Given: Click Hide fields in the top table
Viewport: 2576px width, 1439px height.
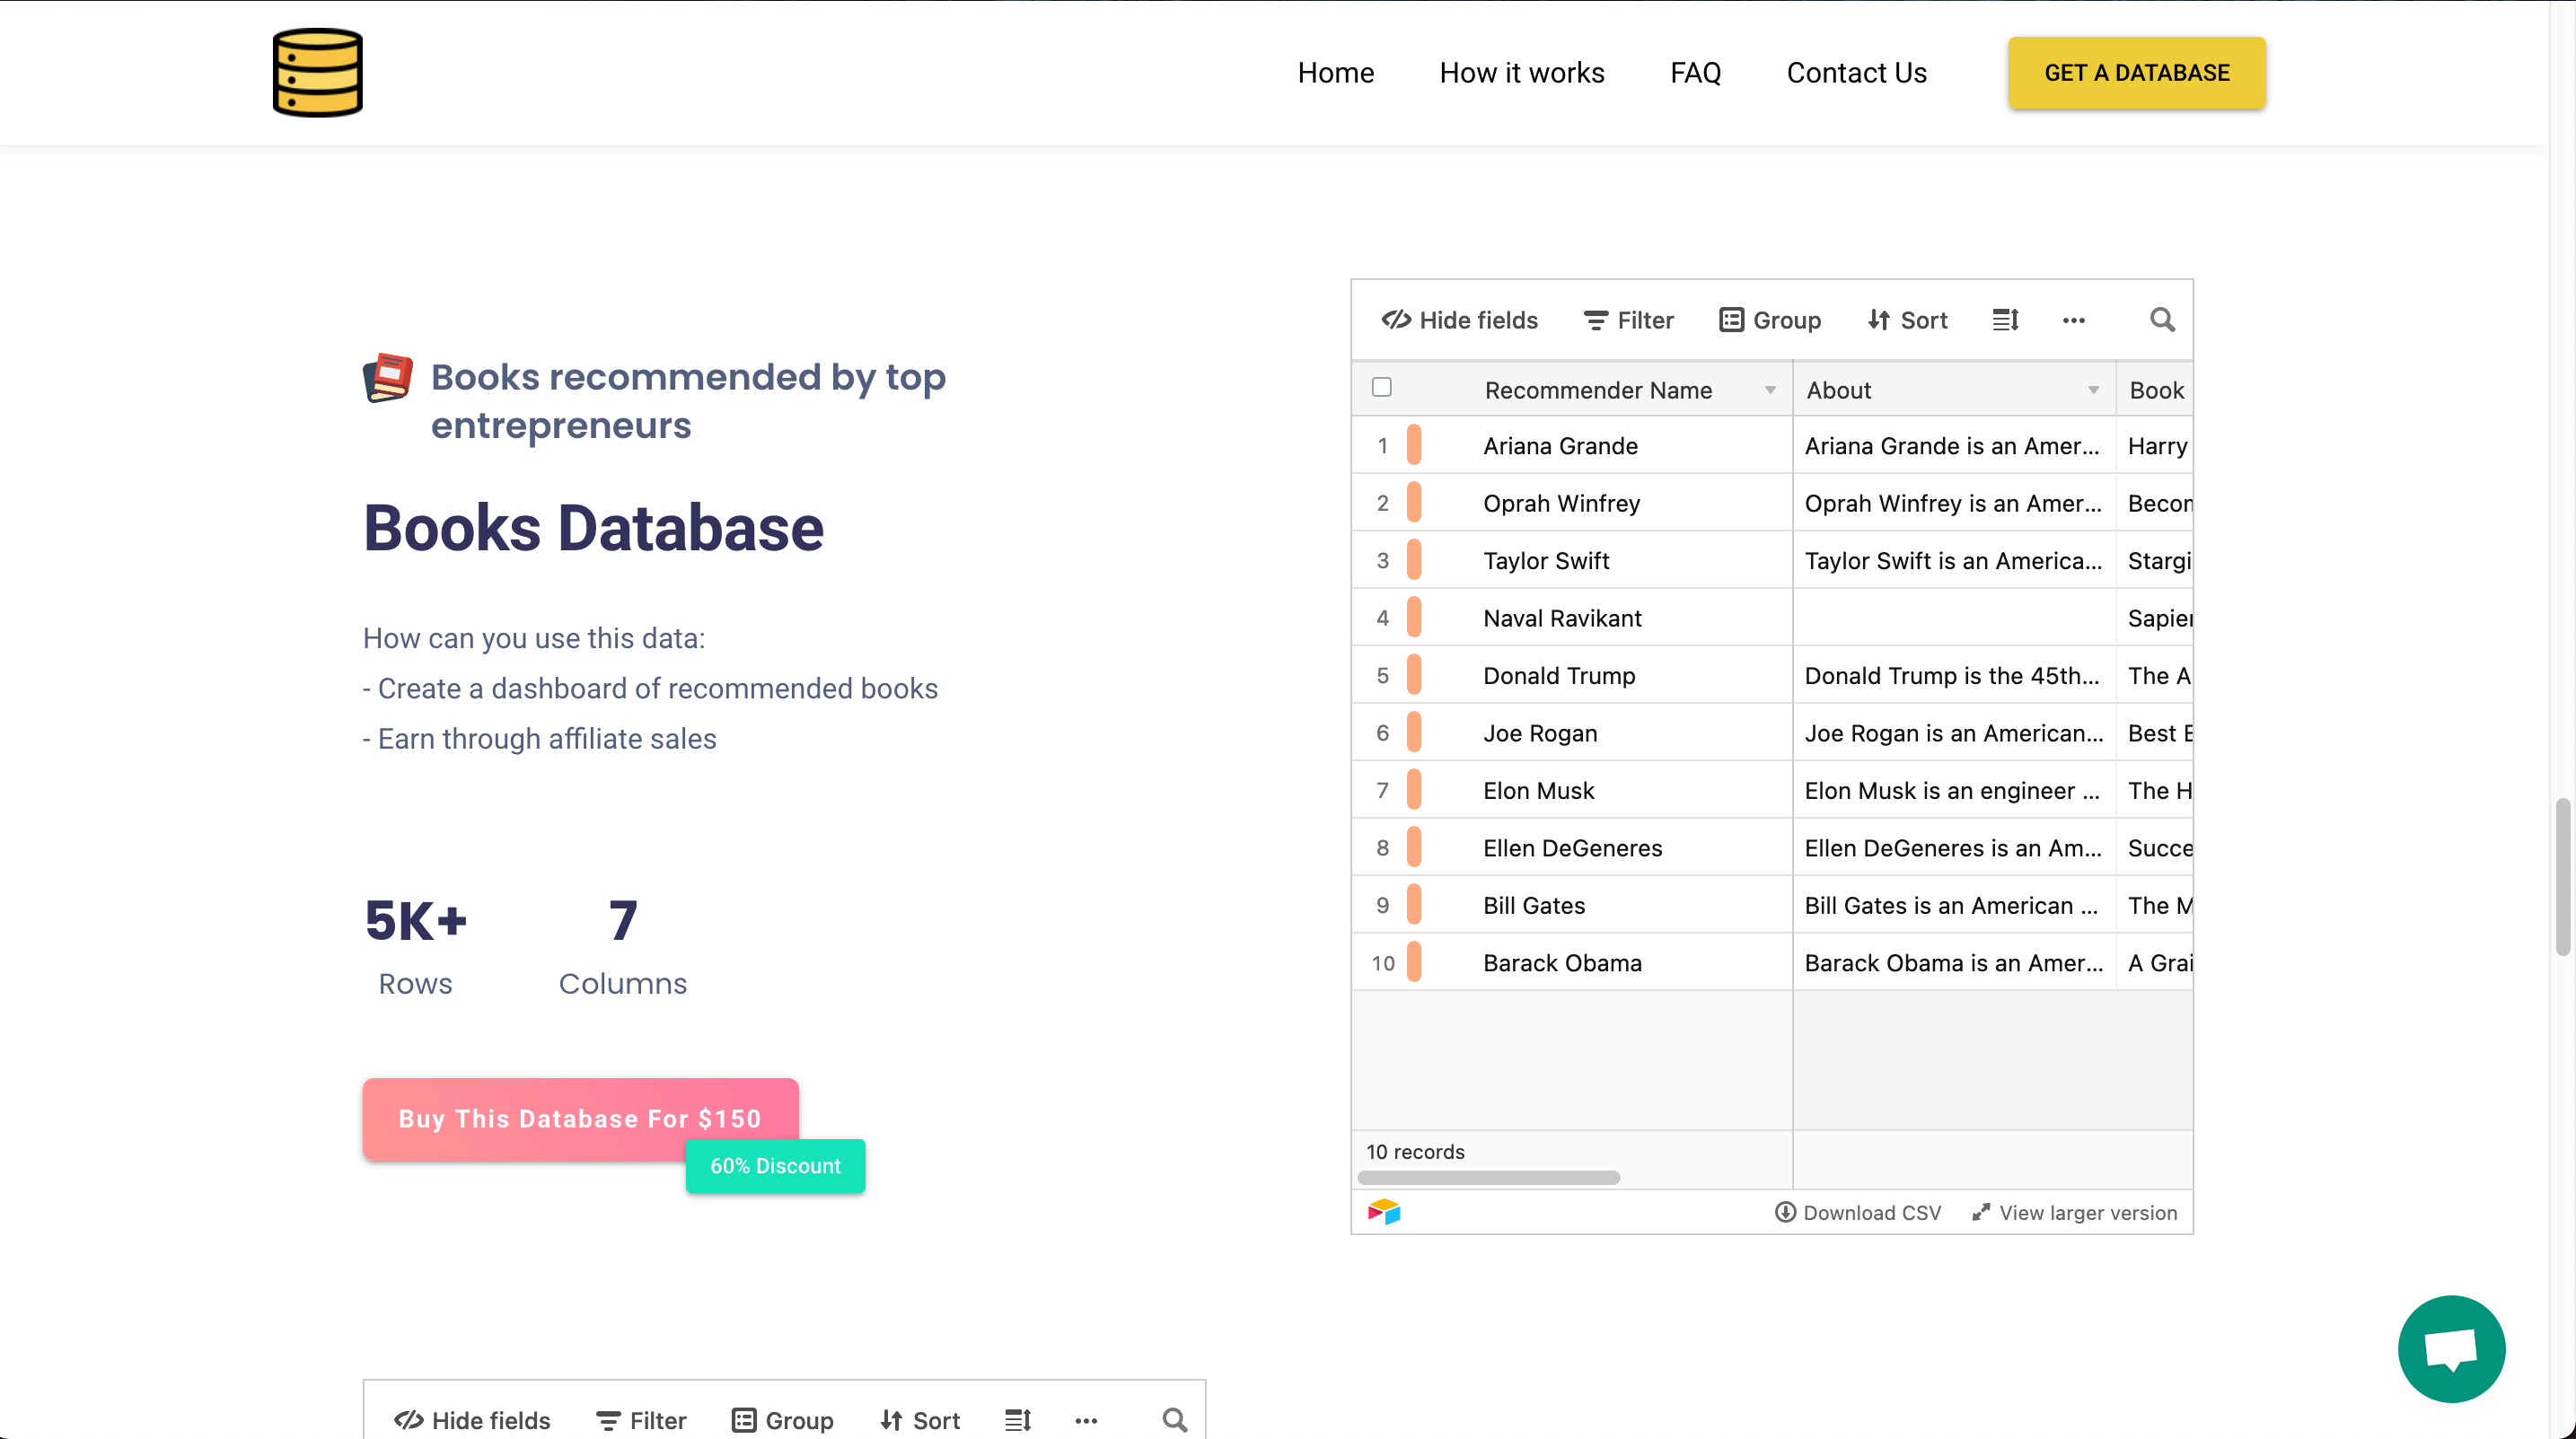Looking at the screenshot, I should [x=1460, y=320].
